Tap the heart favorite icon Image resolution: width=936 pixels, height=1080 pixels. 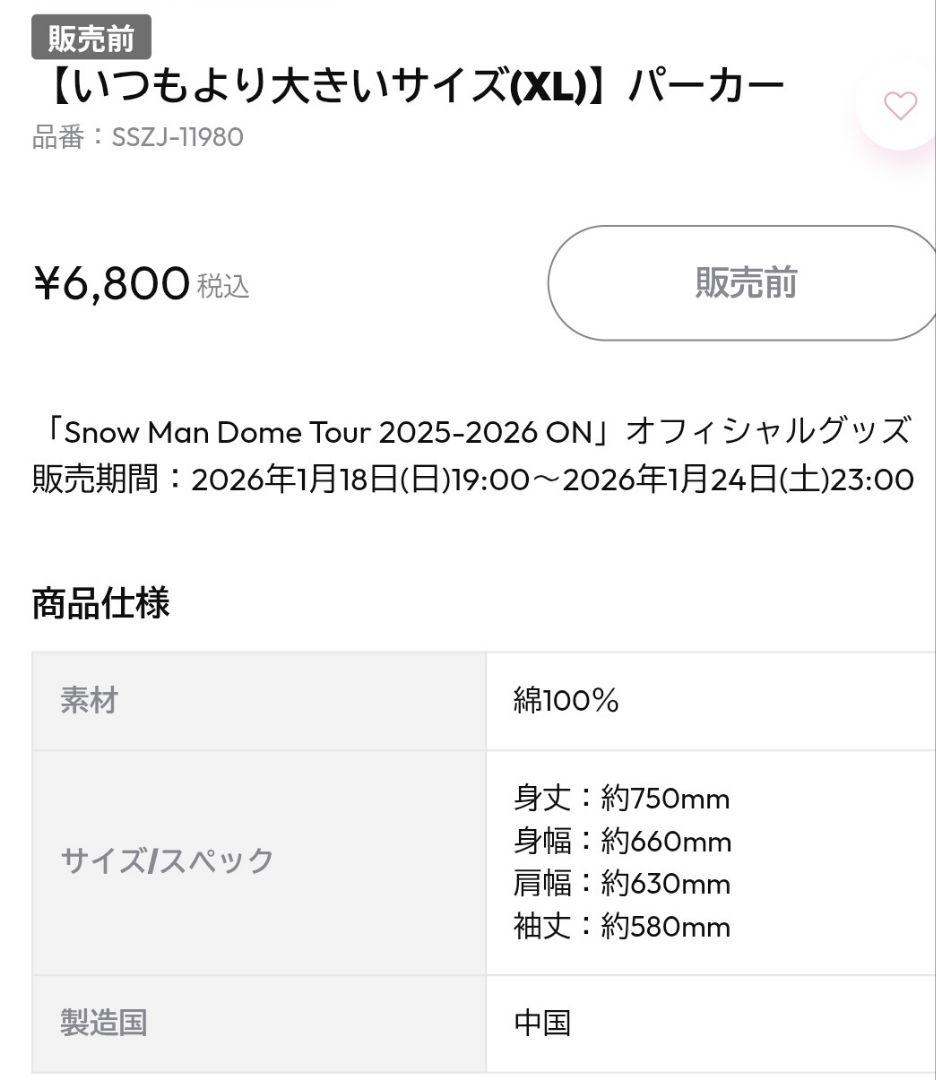[900, 106]
